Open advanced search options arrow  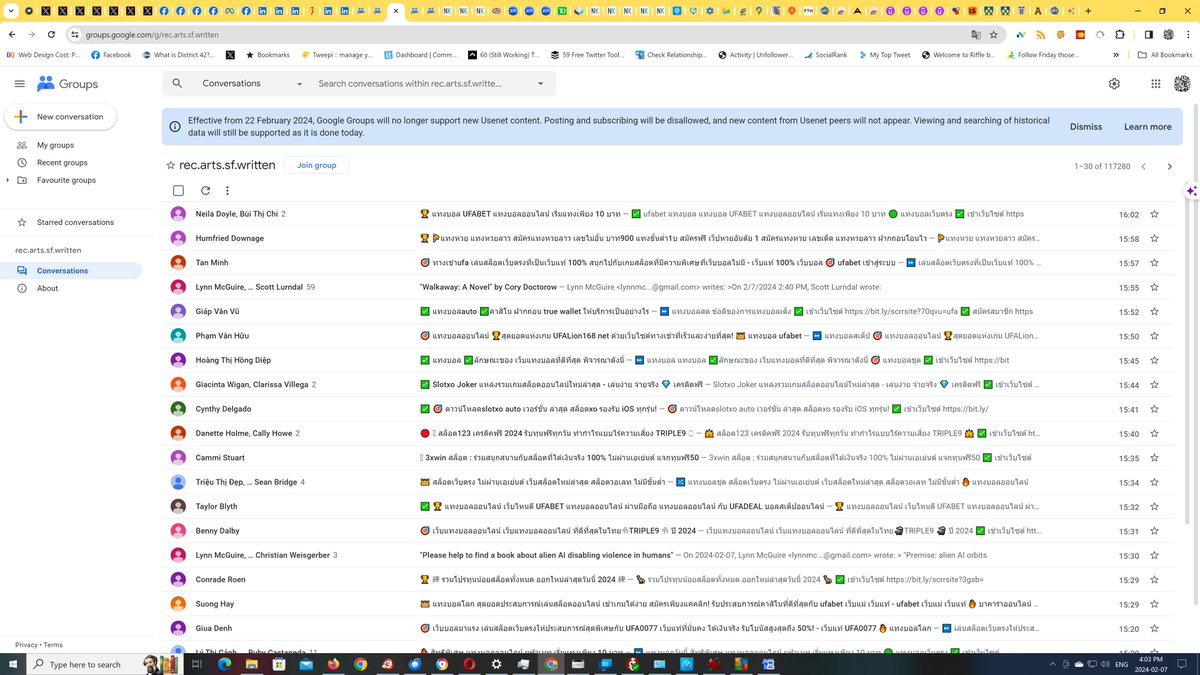pyautogui.click(x=540, y=84)
